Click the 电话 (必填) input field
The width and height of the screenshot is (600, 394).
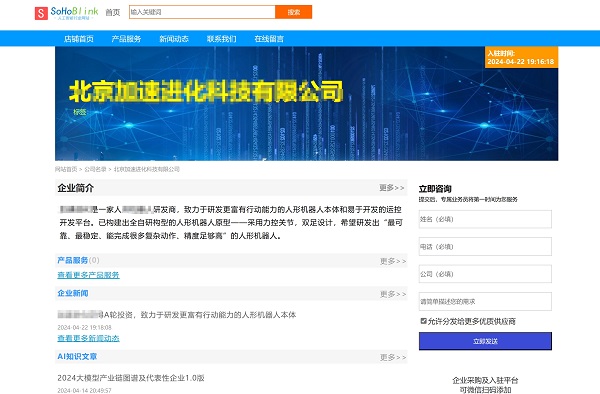(x=485, y=247)
